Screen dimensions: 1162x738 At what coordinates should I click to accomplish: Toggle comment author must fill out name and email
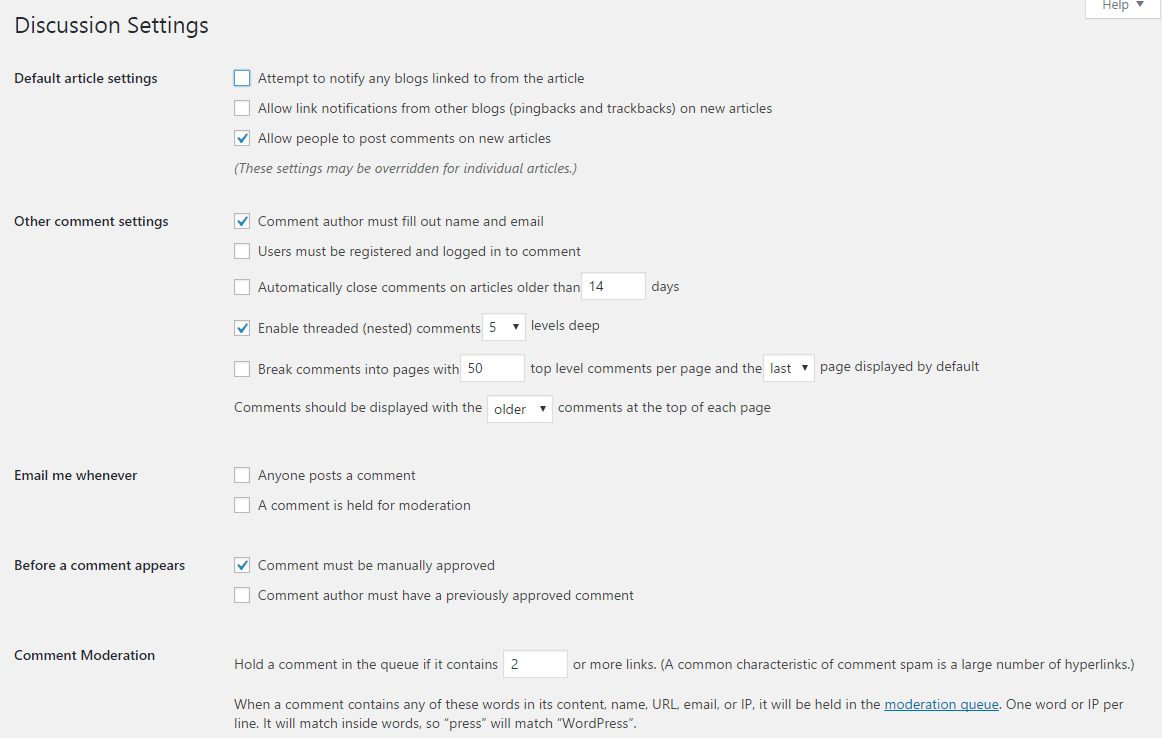tap(242, 221)
